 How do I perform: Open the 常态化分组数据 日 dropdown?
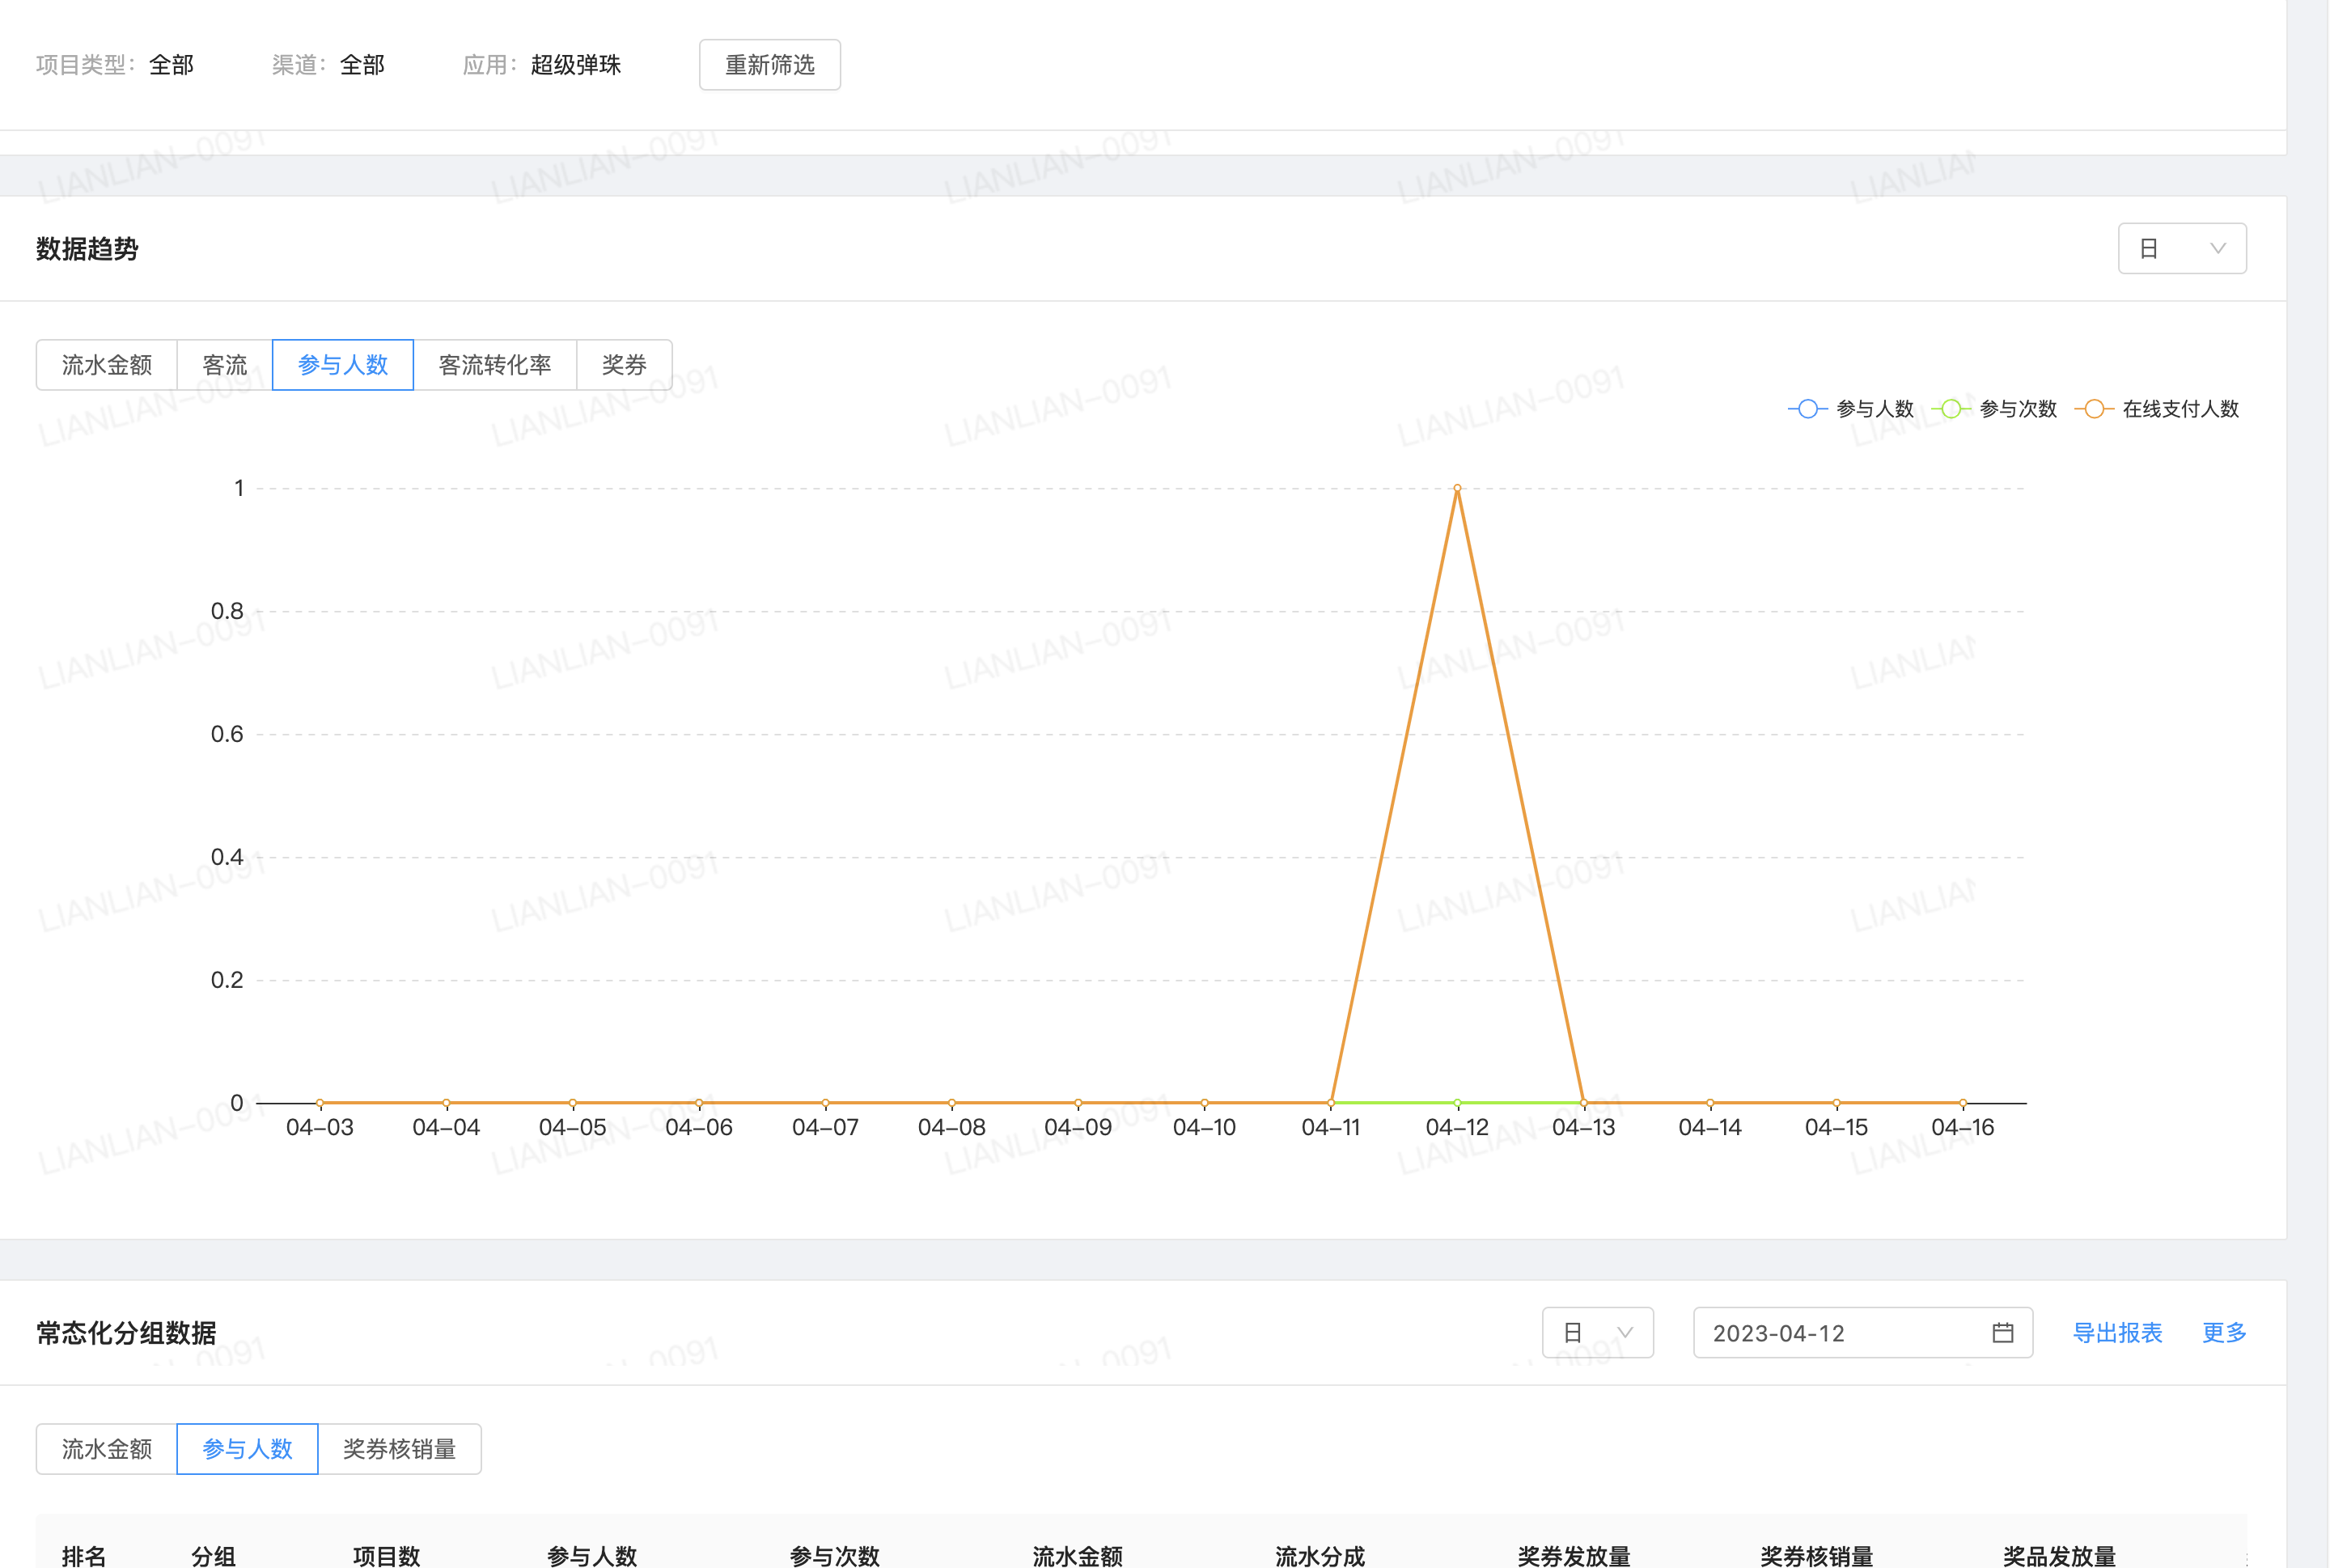pyautogui.click(x=1597, y=1332)
